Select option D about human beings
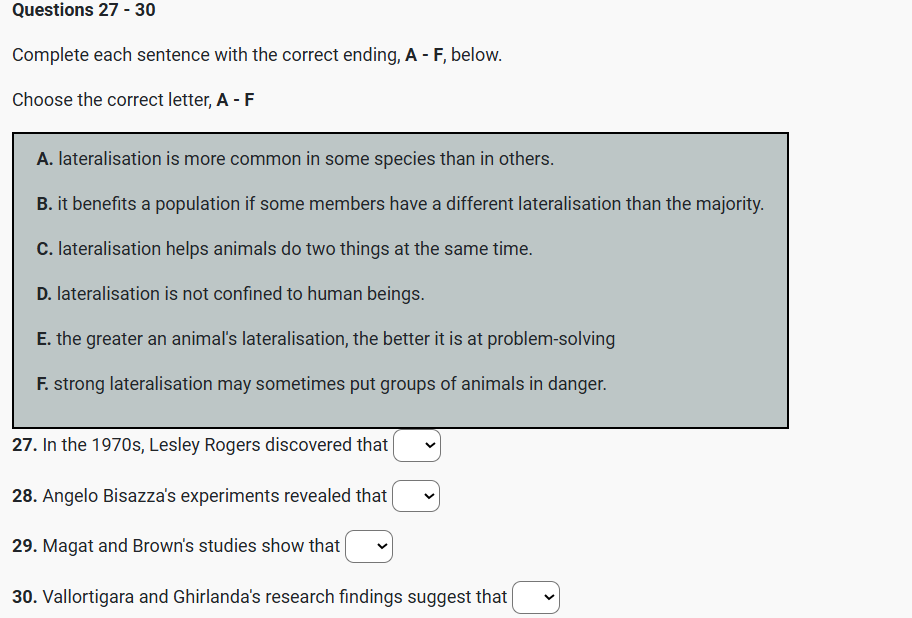 [x=230, y=294]
